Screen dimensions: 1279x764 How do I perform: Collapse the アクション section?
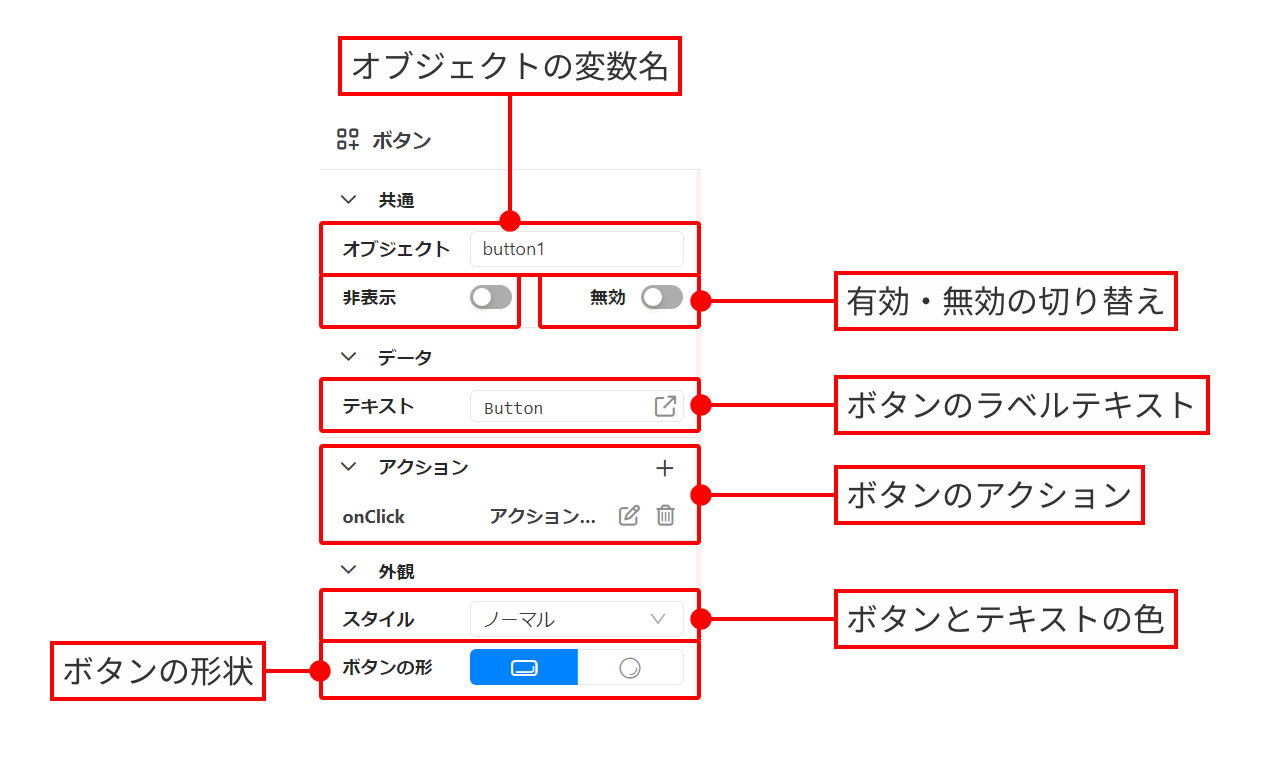coord(348,466)
